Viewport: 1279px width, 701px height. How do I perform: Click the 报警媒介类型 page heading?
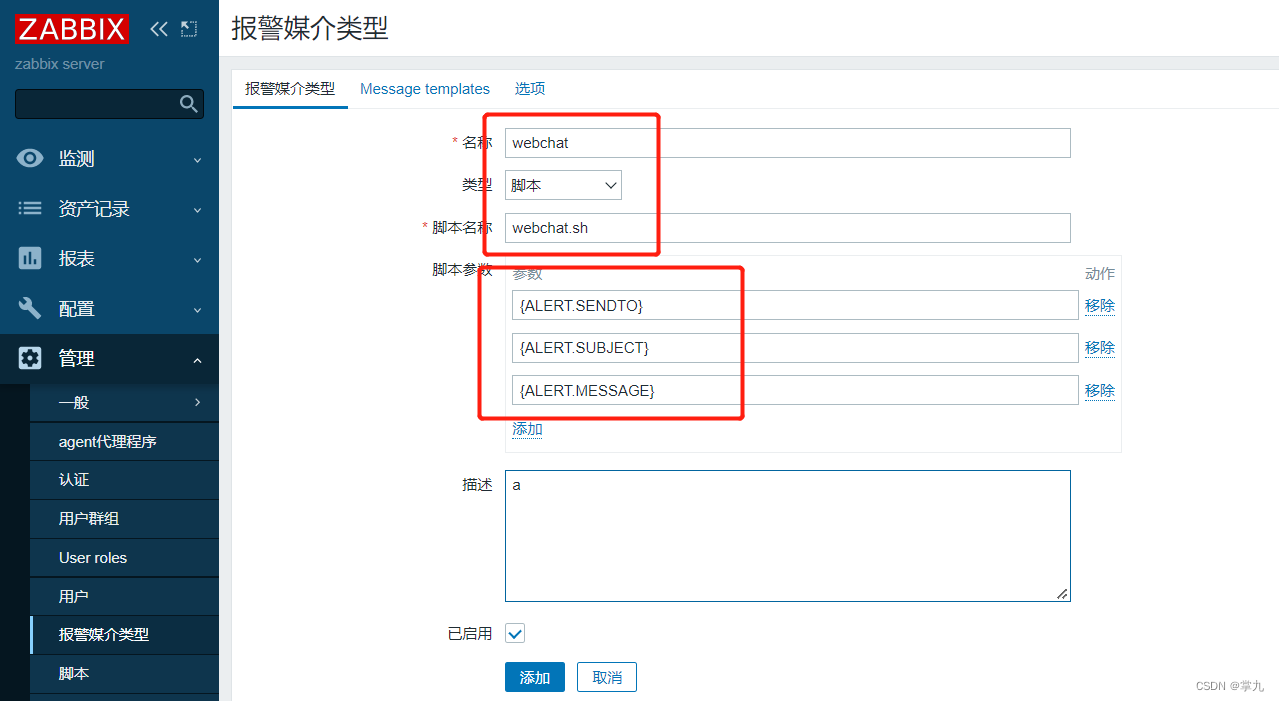pyautogui.click(x=310, y=28)
